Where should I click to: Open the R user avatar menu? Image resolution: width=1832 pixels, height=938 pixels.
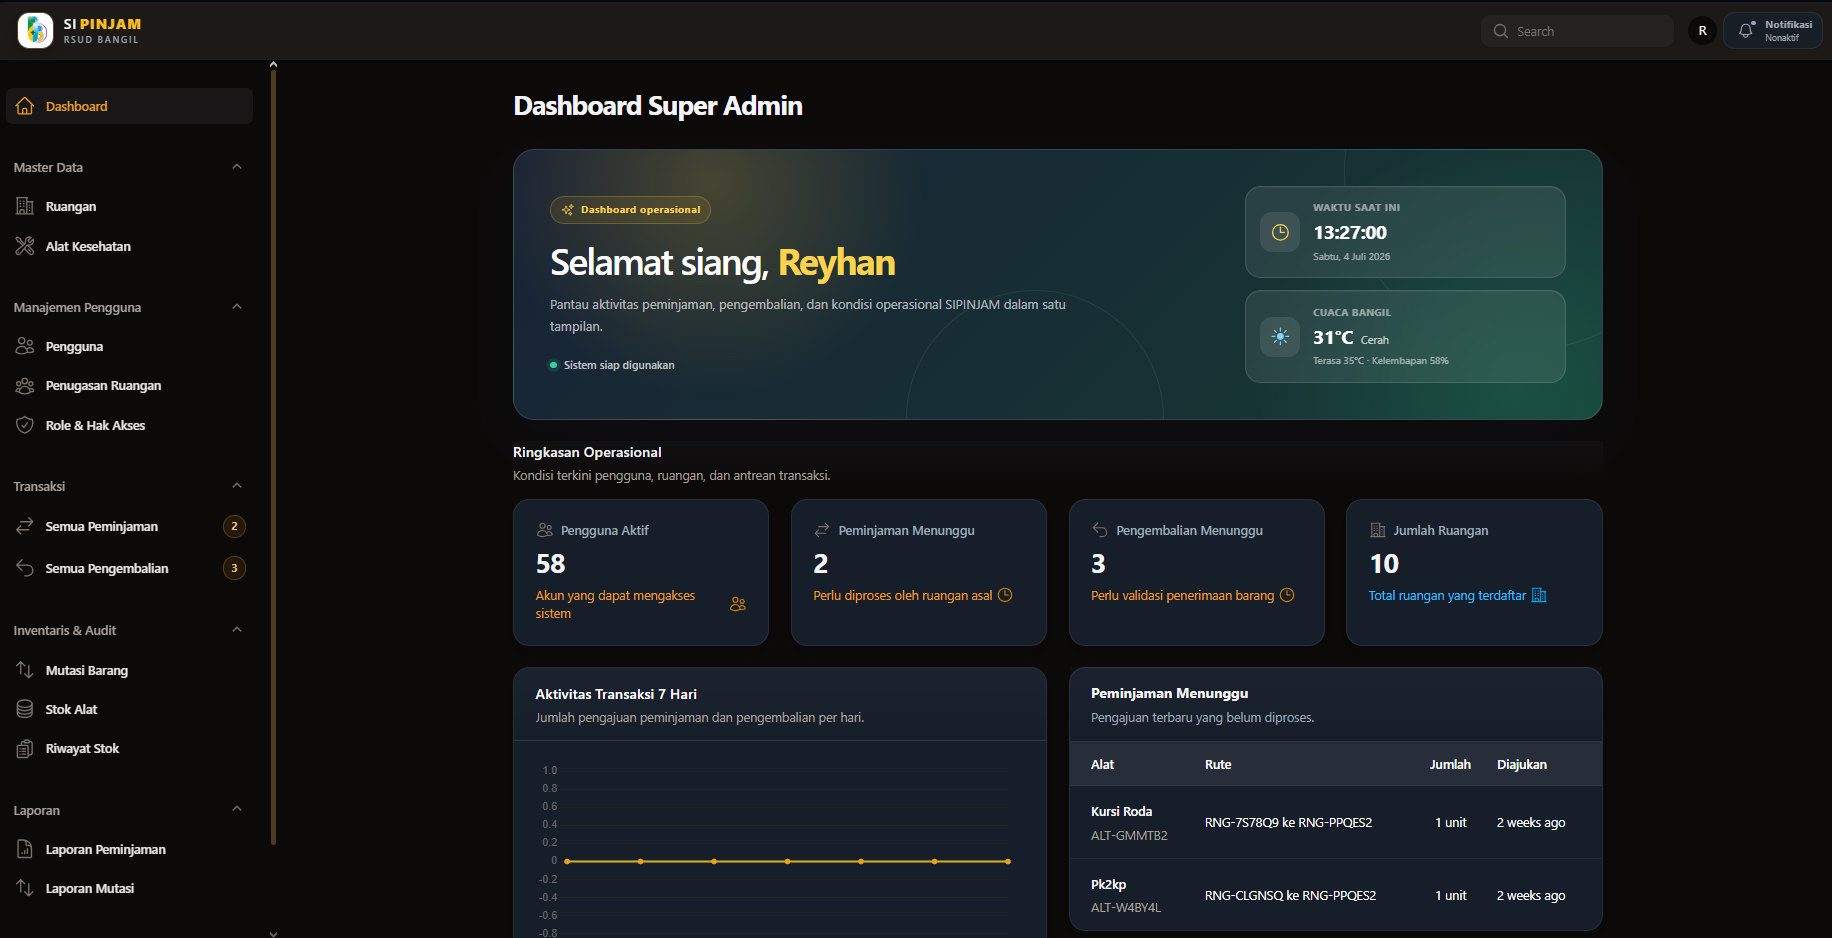(1702, 31)
